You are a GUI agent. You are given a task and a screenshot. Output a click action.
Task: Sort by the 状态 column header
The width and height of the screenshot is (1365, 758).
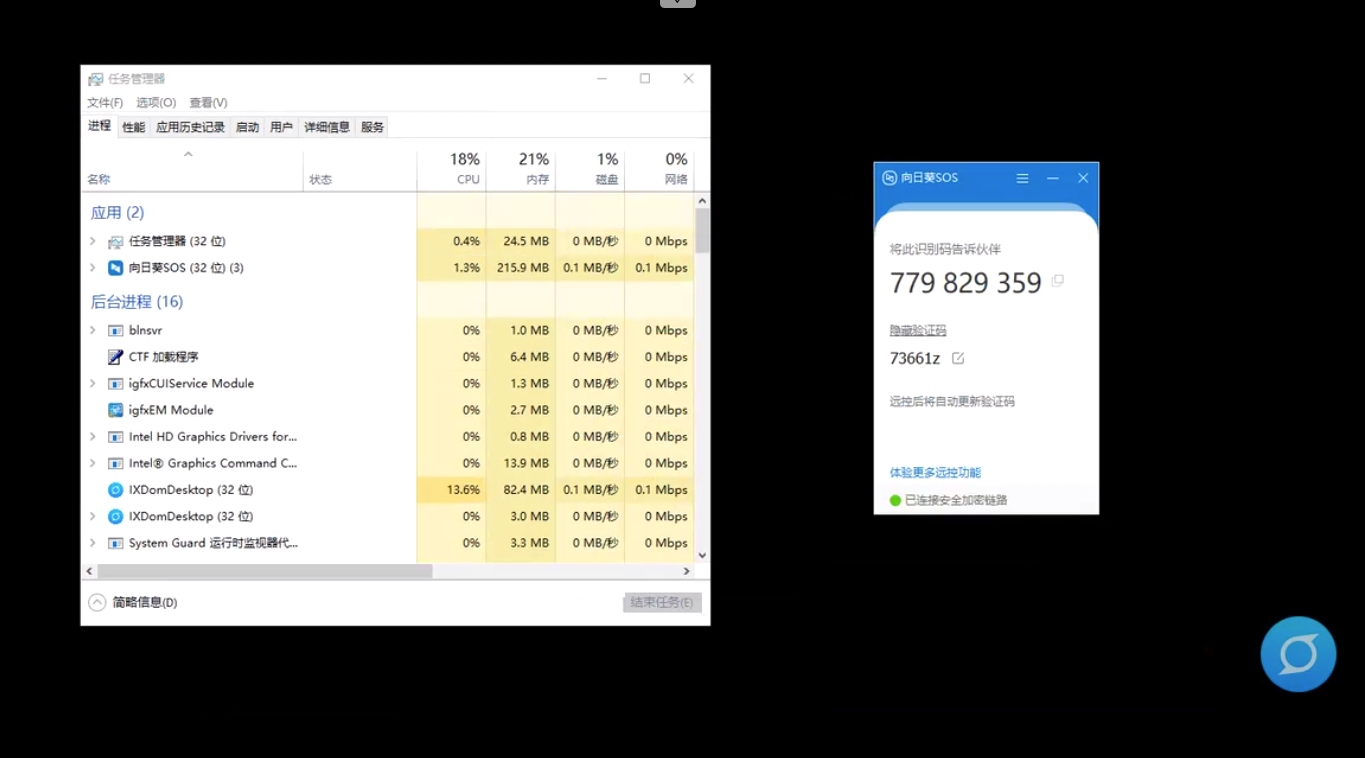tap(360, 169)
